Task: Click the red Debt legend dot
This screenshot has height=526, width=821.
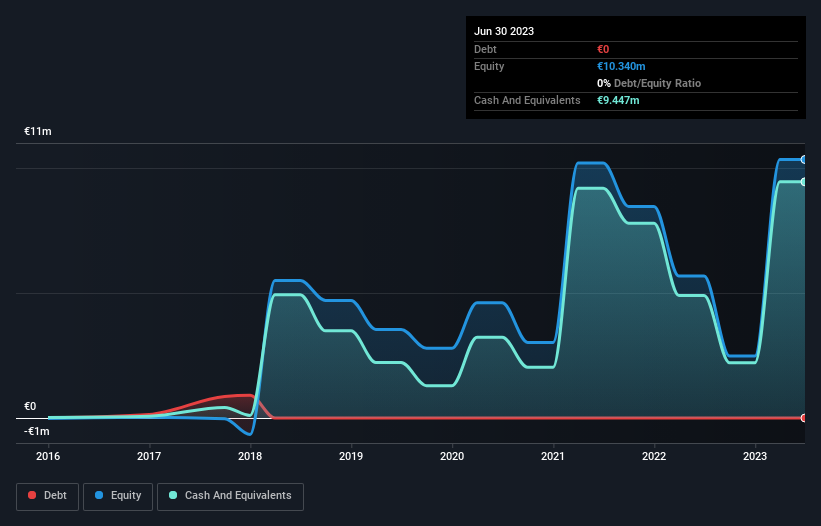Action: pyautogui.click(x=32, y=495)
